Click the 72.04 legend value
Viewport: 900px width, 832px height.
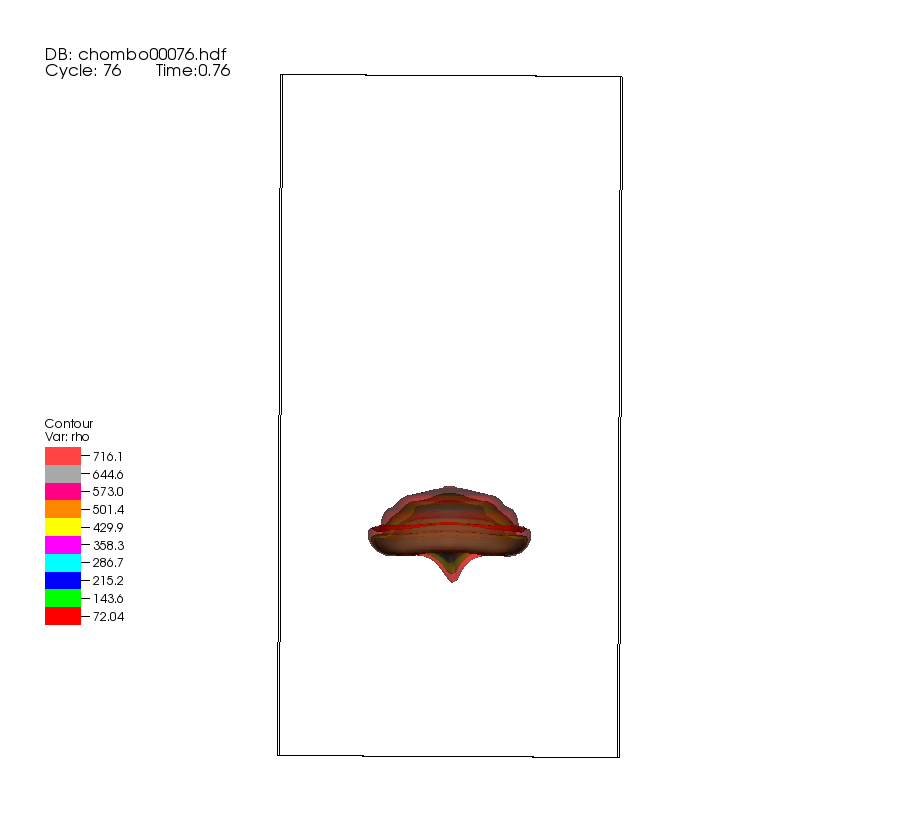108,616
